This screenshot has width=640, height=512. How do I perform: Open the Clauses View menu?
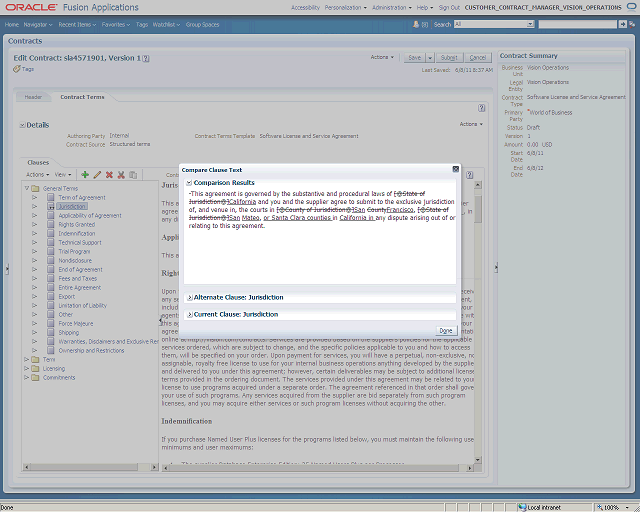coord(63,175)
